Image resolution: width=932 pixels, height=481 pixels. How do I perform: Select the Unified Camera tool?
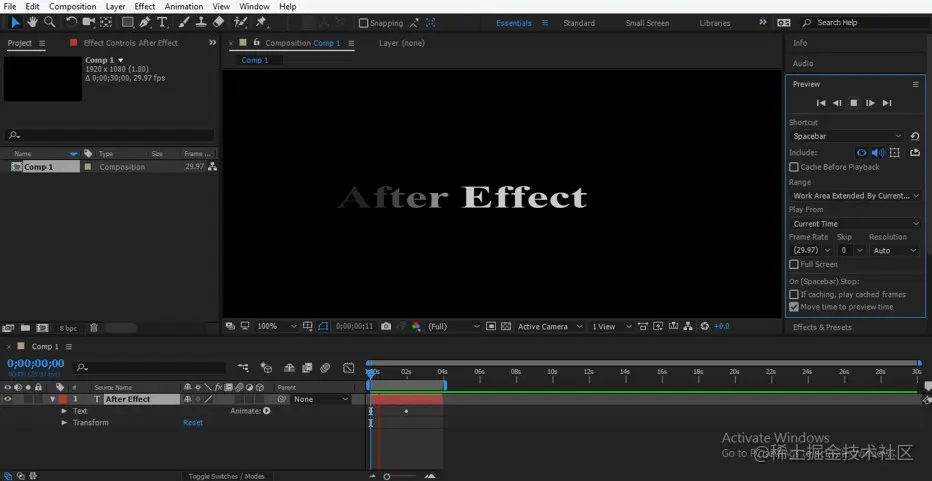pos(89,23)
